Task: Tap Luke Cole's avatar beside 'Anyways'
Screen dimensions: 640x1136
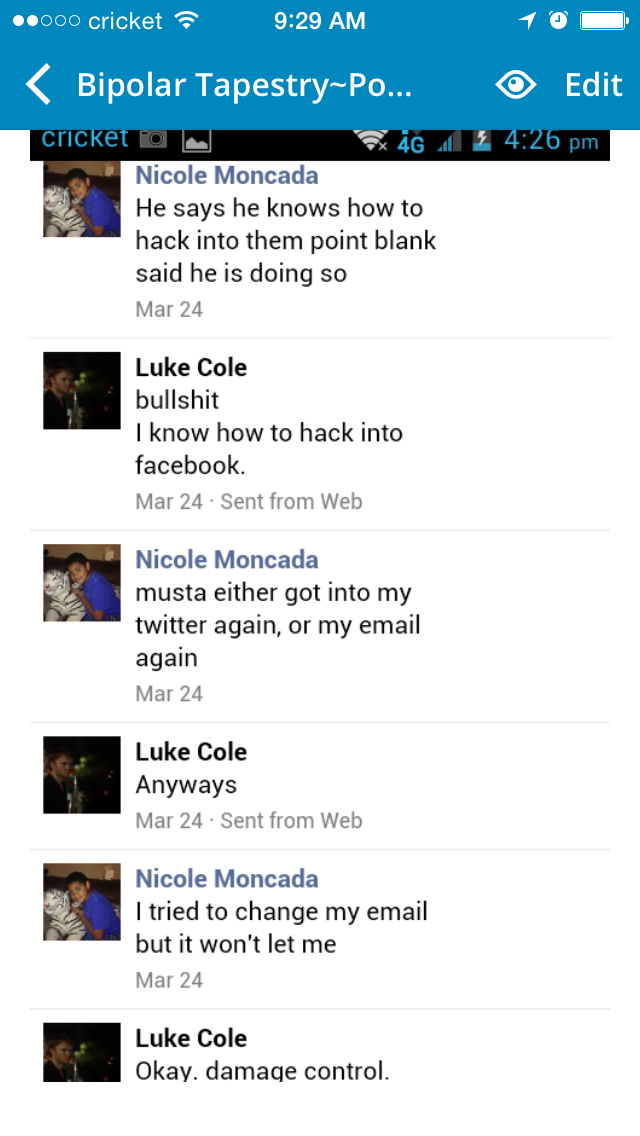Action: tap(82, 774)
